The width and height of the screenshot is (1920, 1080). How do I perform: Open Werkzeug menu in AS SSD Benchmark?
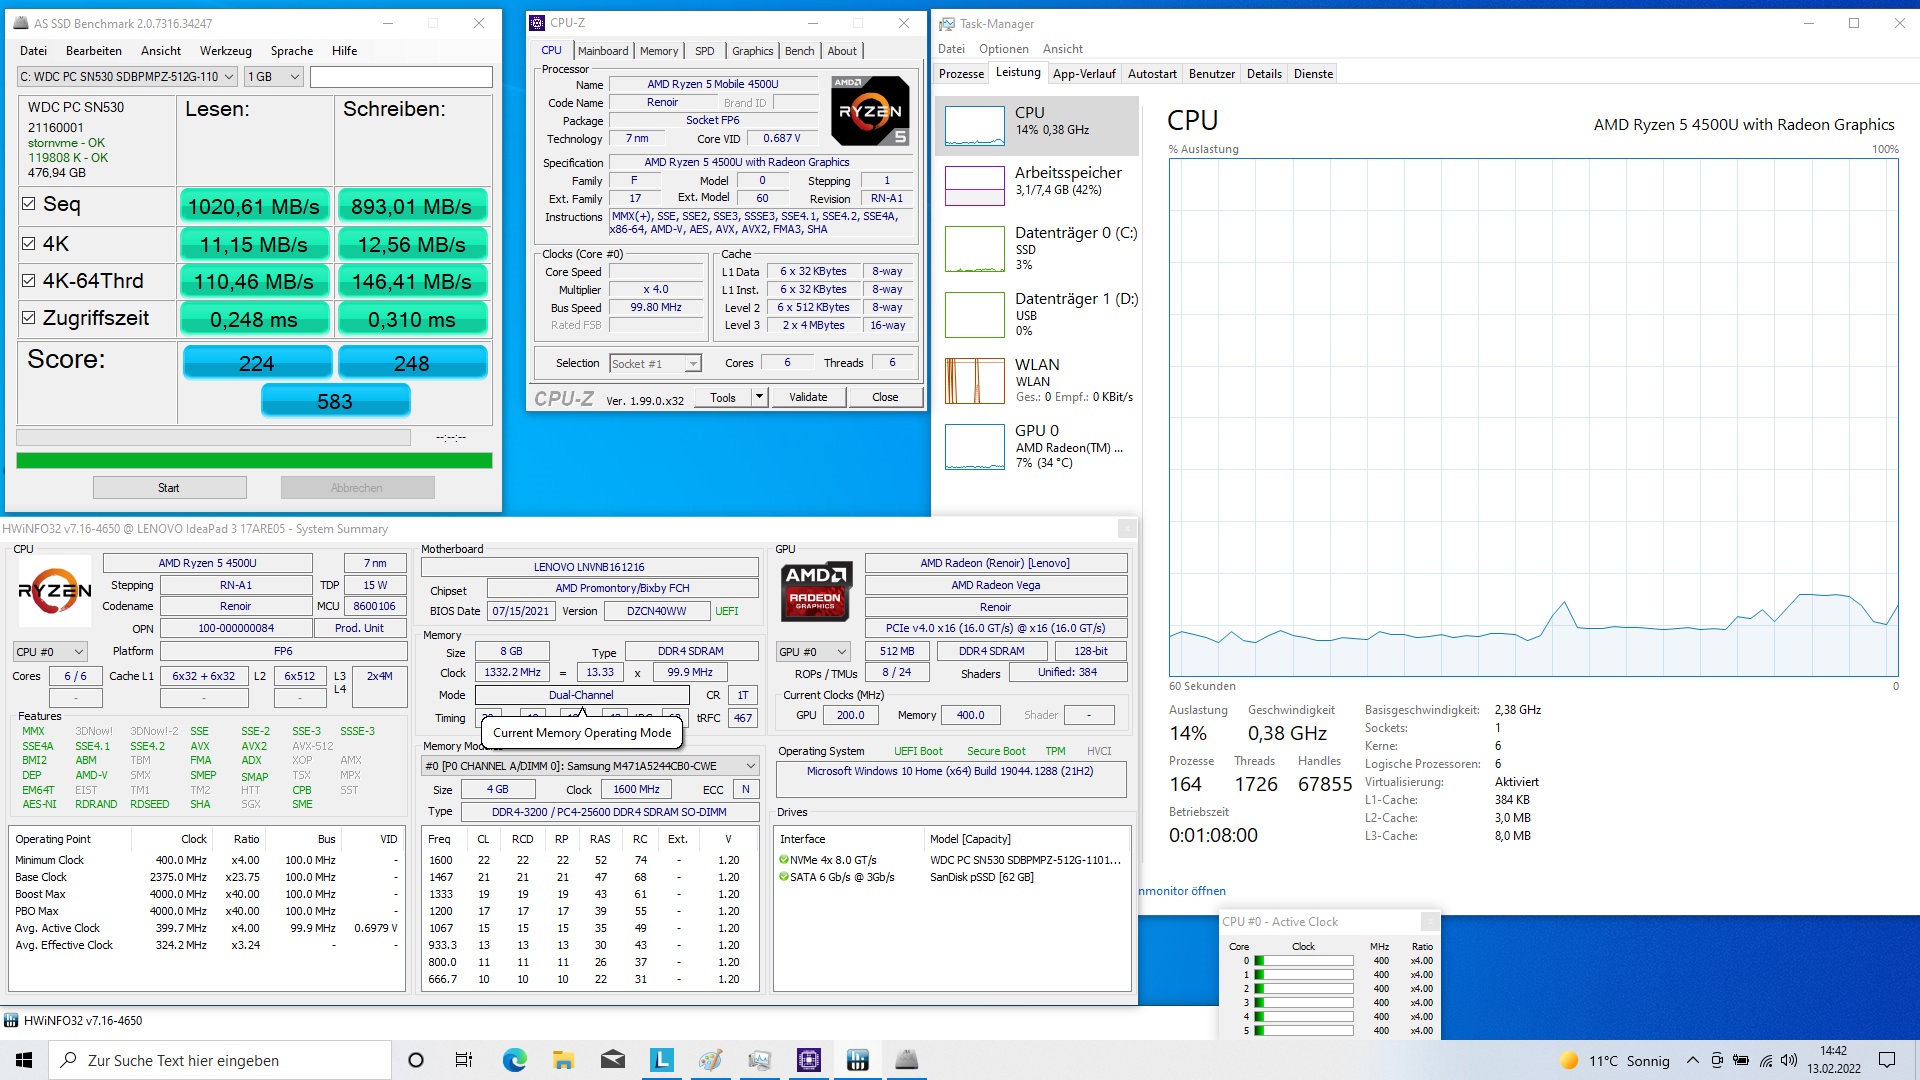click(x=225, y=51)
